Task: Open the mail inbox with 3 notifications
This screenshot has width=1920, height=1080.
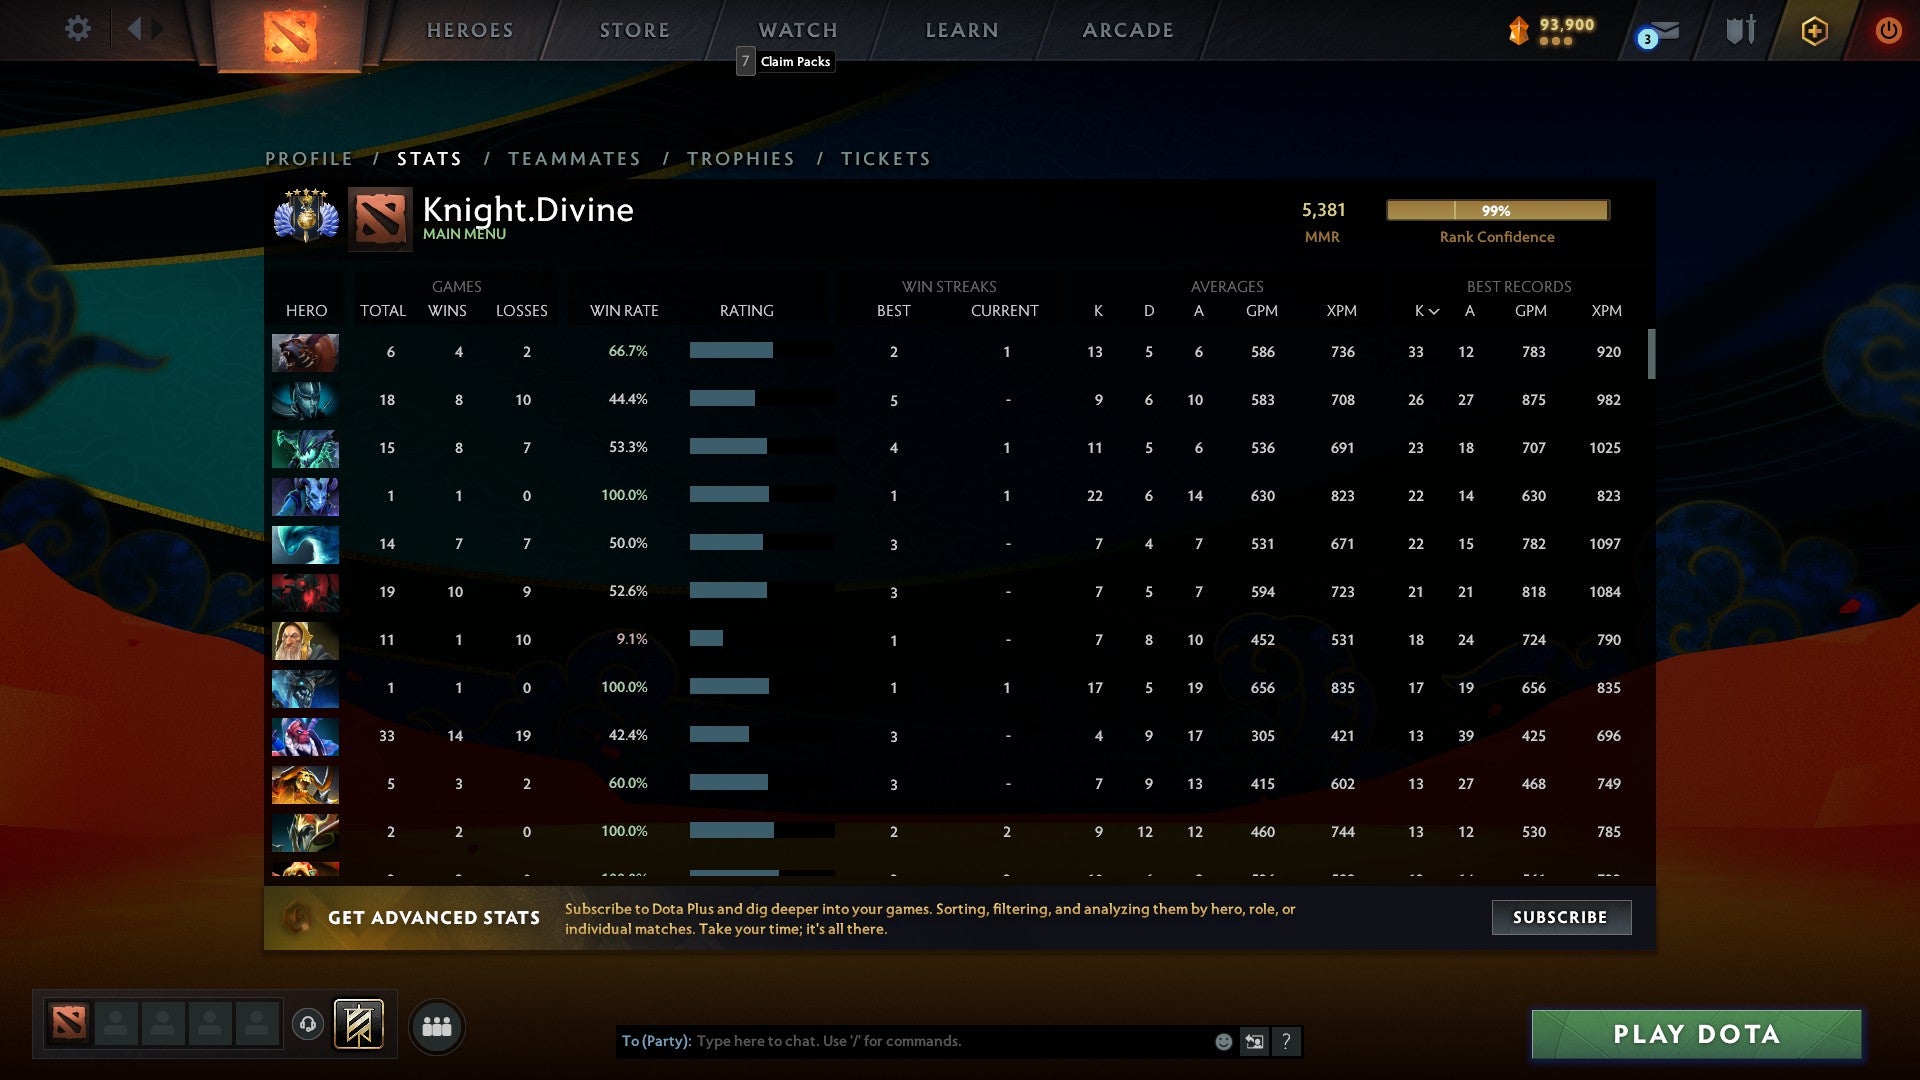Action: tap(1659, 30)
